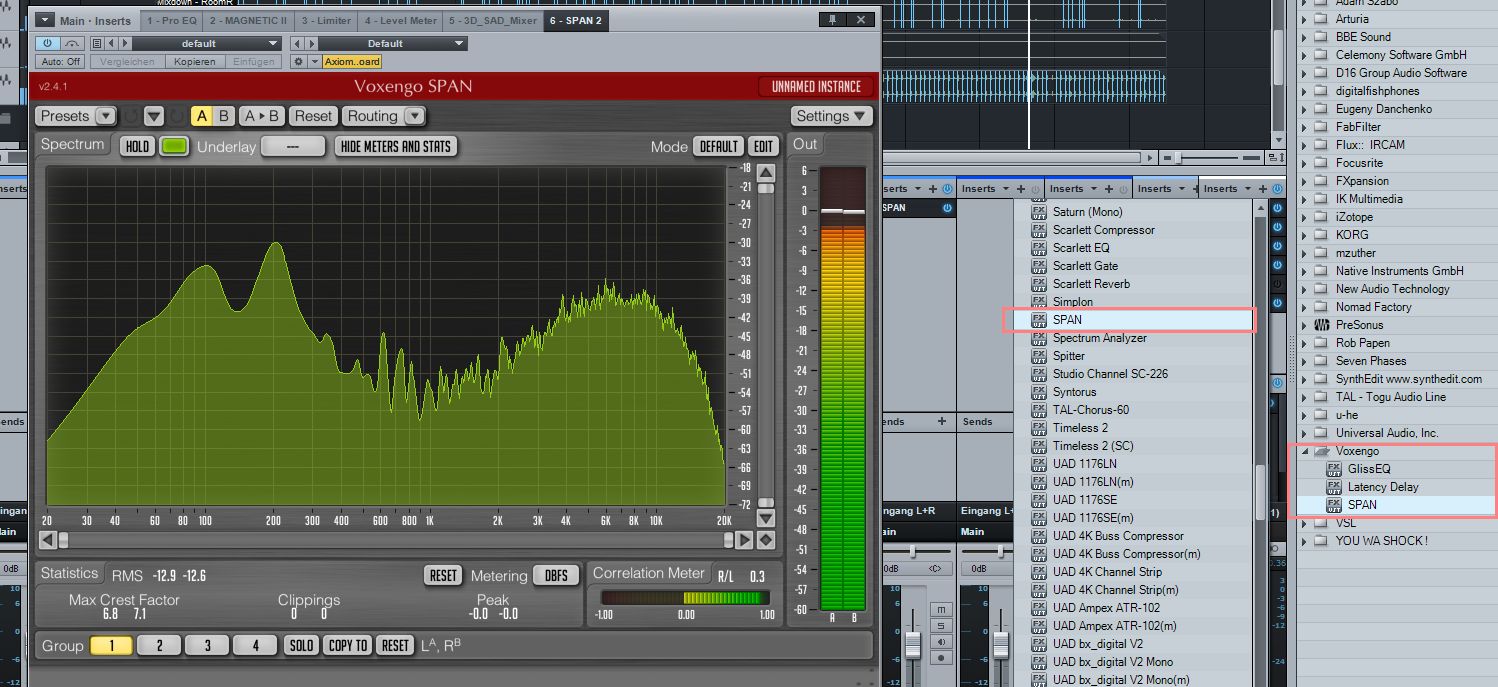Click the UNNAMED INSTANCE name field
This screenshot has width=1498, height=687.
click(816, 86)
